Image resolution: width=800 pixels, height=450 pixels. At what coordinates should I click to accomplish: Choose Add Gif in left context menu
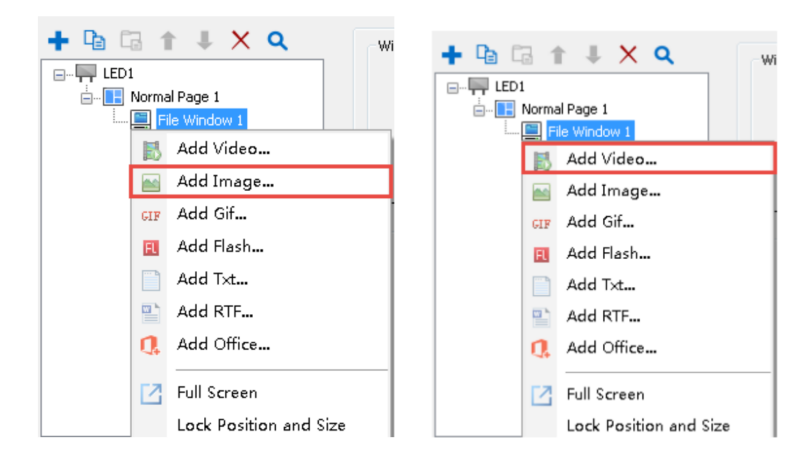pyautogui.click(x=261, y=214)
